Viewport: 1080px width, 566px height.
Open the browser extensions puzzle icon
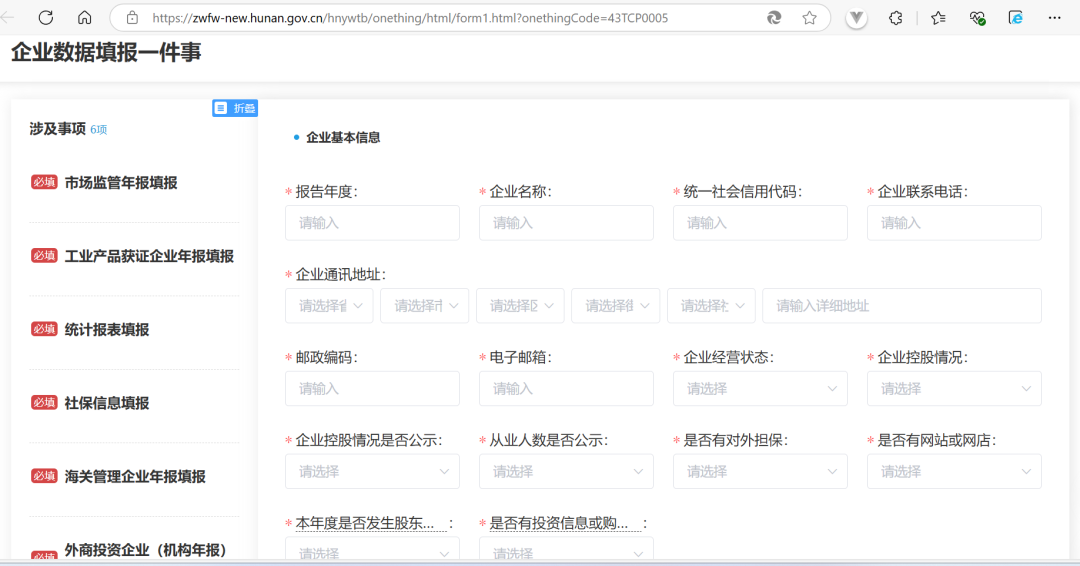(896, 18)
